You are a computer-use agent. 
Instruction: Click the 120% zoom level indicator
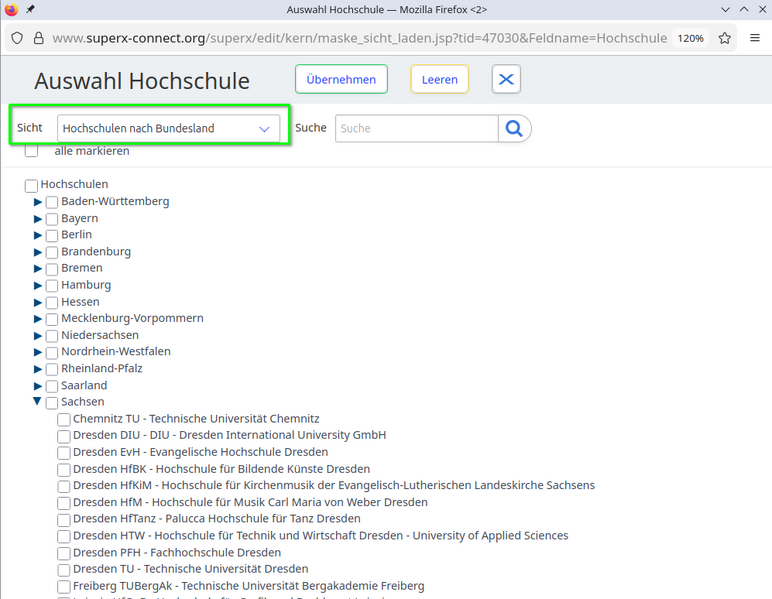tap(690, 38)
